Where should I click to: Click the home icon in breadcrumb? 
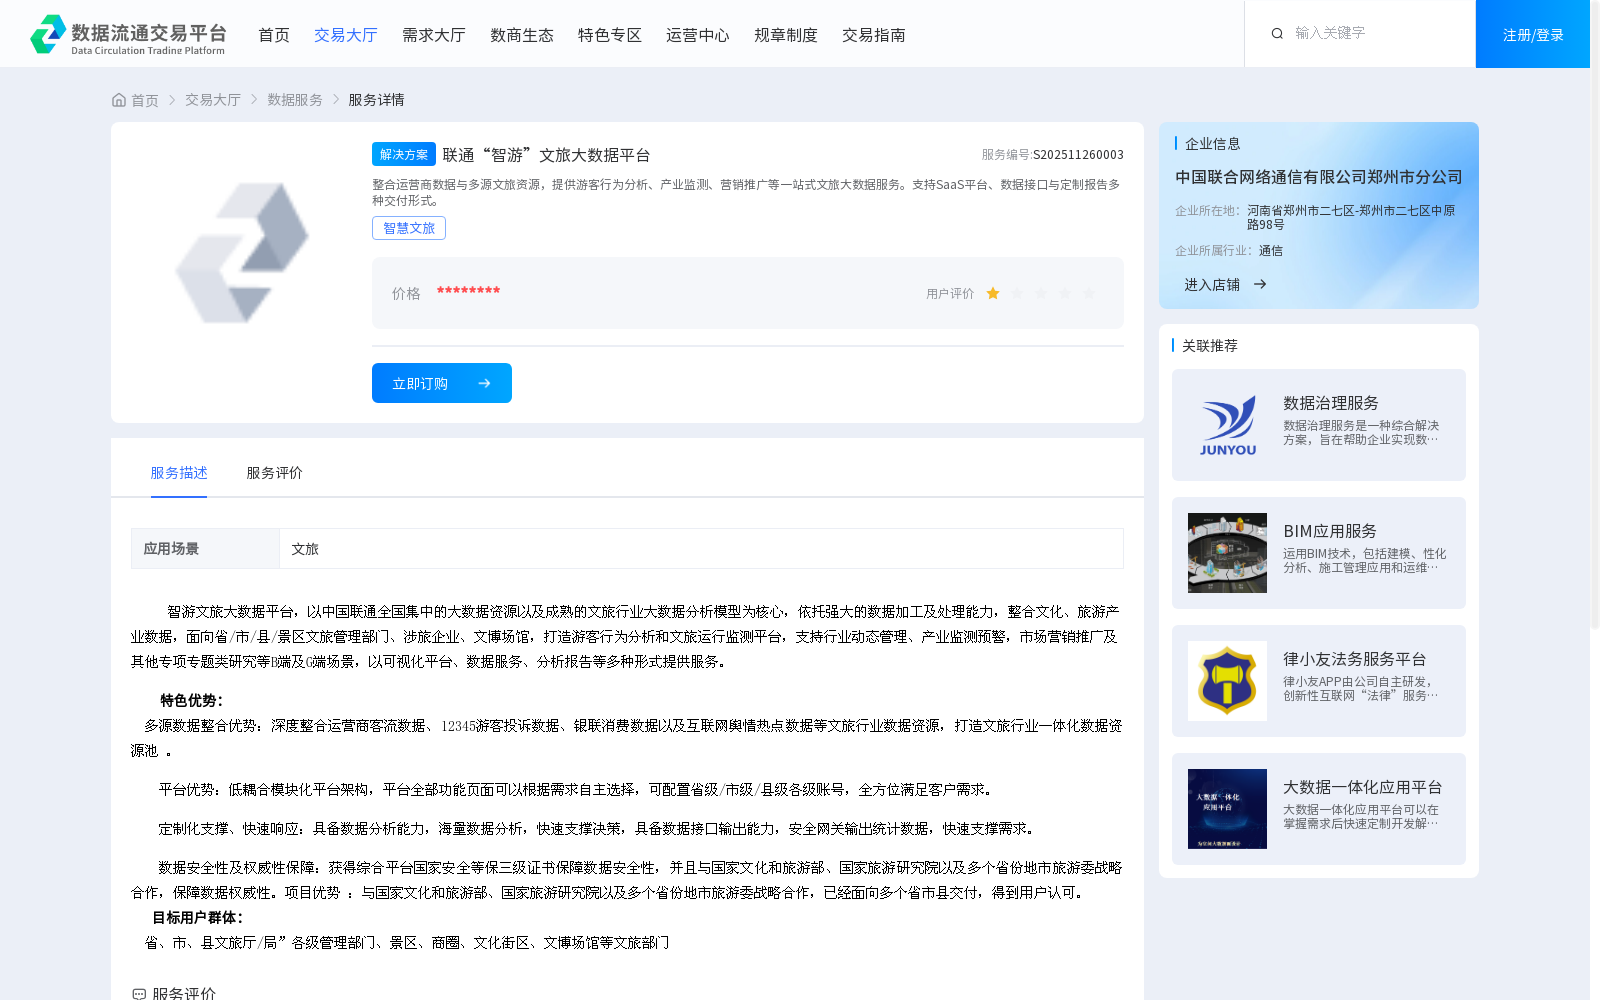click(x=119, y=100)
